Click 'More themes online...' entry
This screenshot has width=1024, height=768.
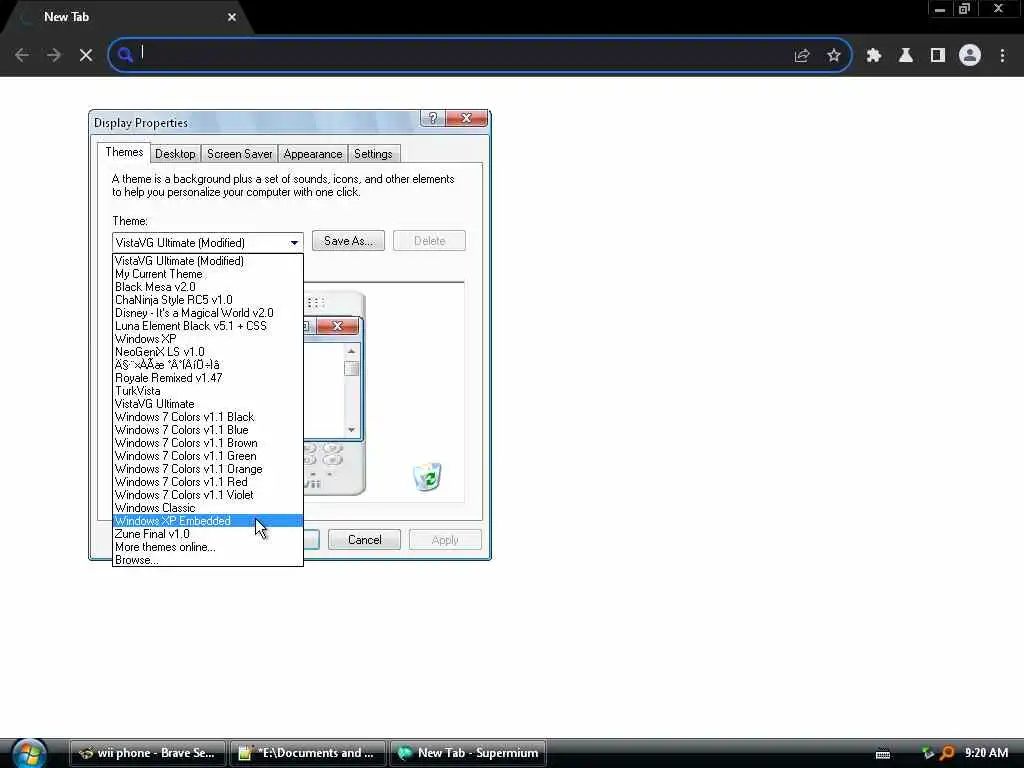point(208,547)
